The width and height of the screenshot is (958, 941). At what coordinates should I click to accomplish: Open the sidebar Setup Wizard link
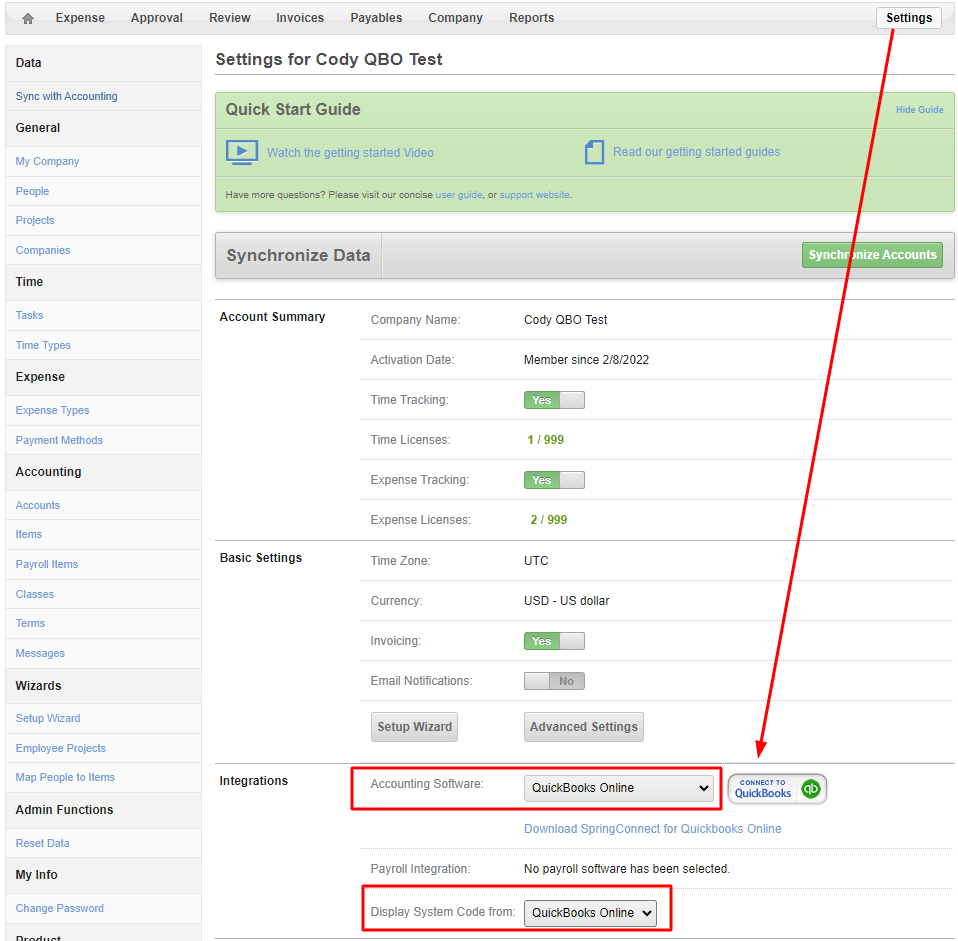coord(48,718)
